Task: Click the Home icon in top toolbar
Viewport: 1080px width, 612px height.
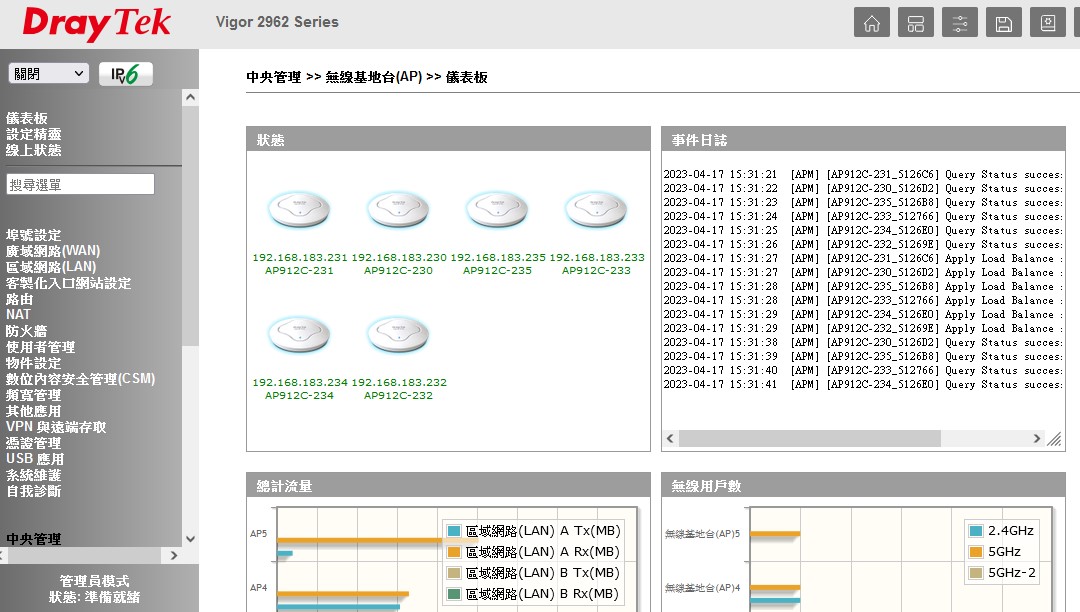Action: tap(872, 24)
